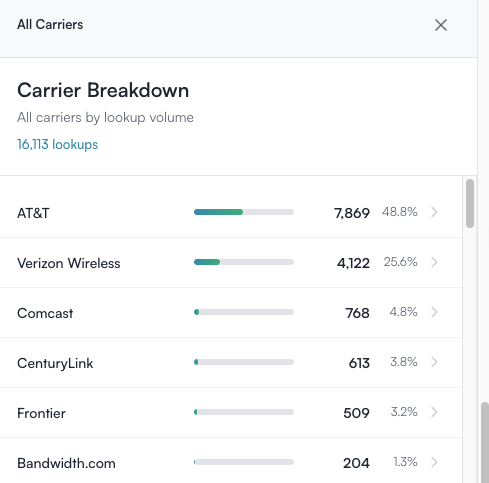
Task: Open Comcast details via its chevron
Action: tap(434, 312)
